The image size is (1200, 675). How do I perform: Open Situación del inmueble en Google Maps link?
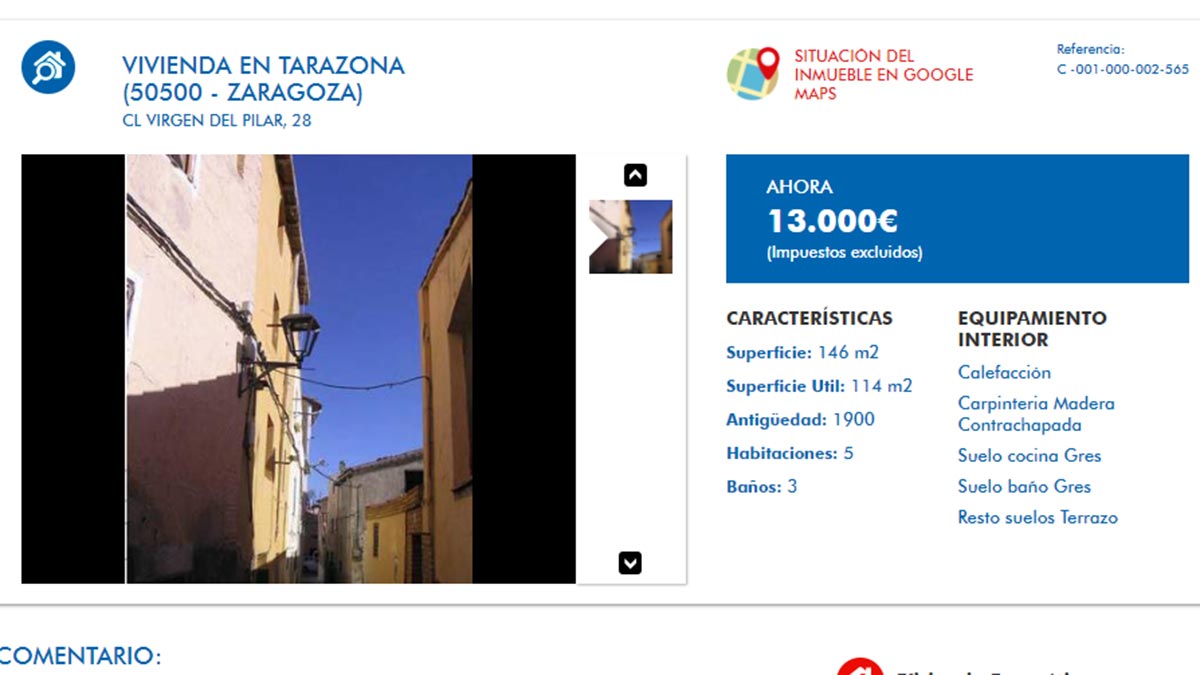(884, 75)
